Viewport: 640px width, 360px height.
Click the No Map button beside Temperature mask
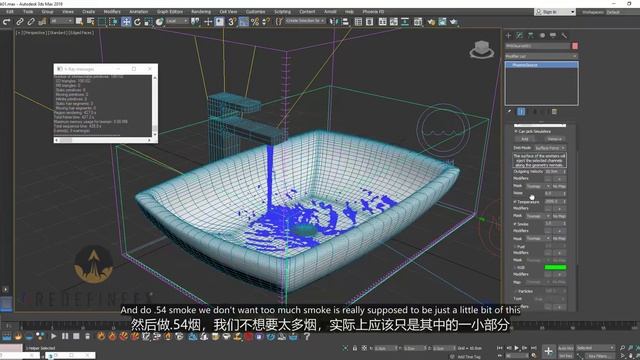pos(559,216)
